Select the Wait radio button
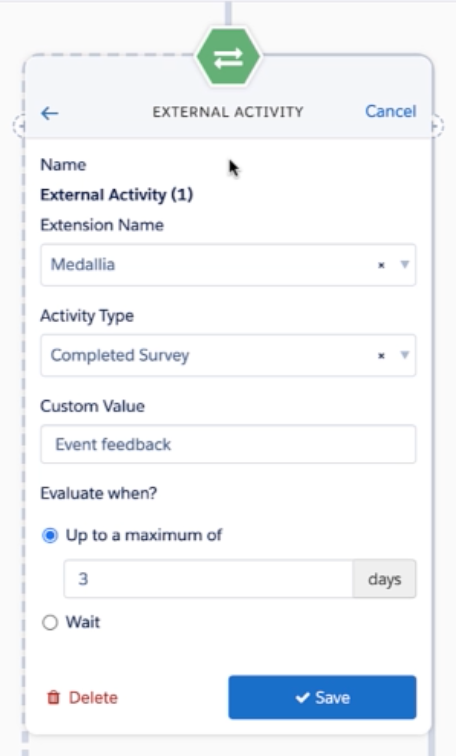The height and width of the screenshot is (756, 456). coord(50,622)
